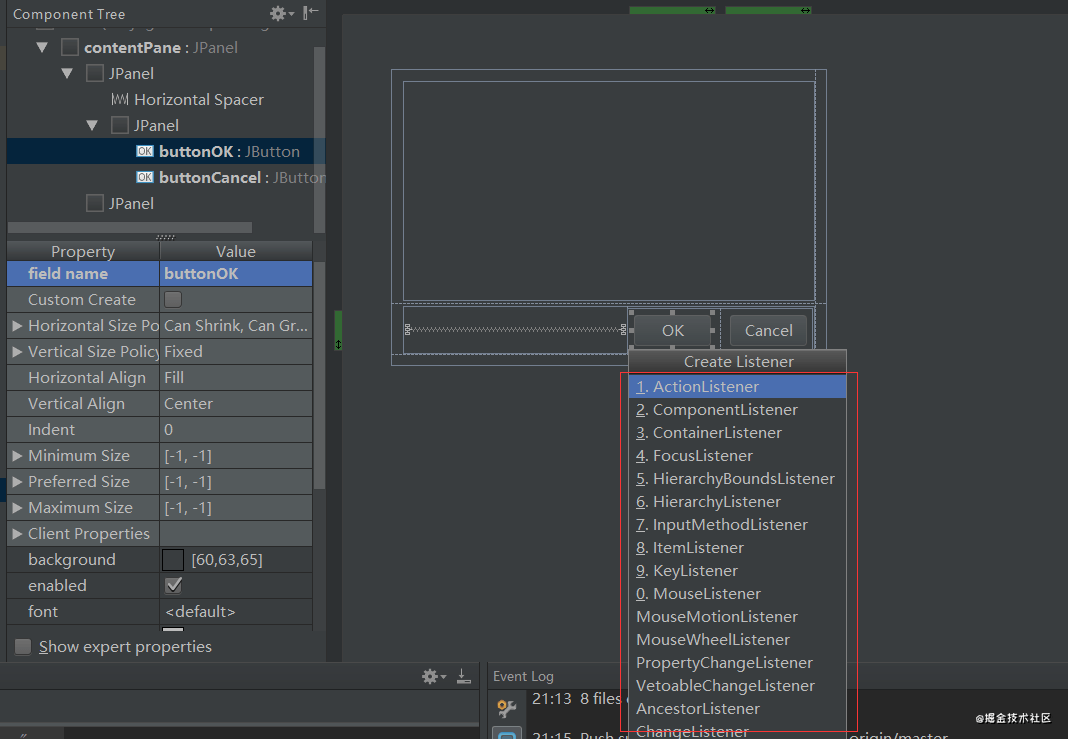Screen dimensions: 1068x739
Task: Expand the Preferred Size property
Action: pos(18,482)
